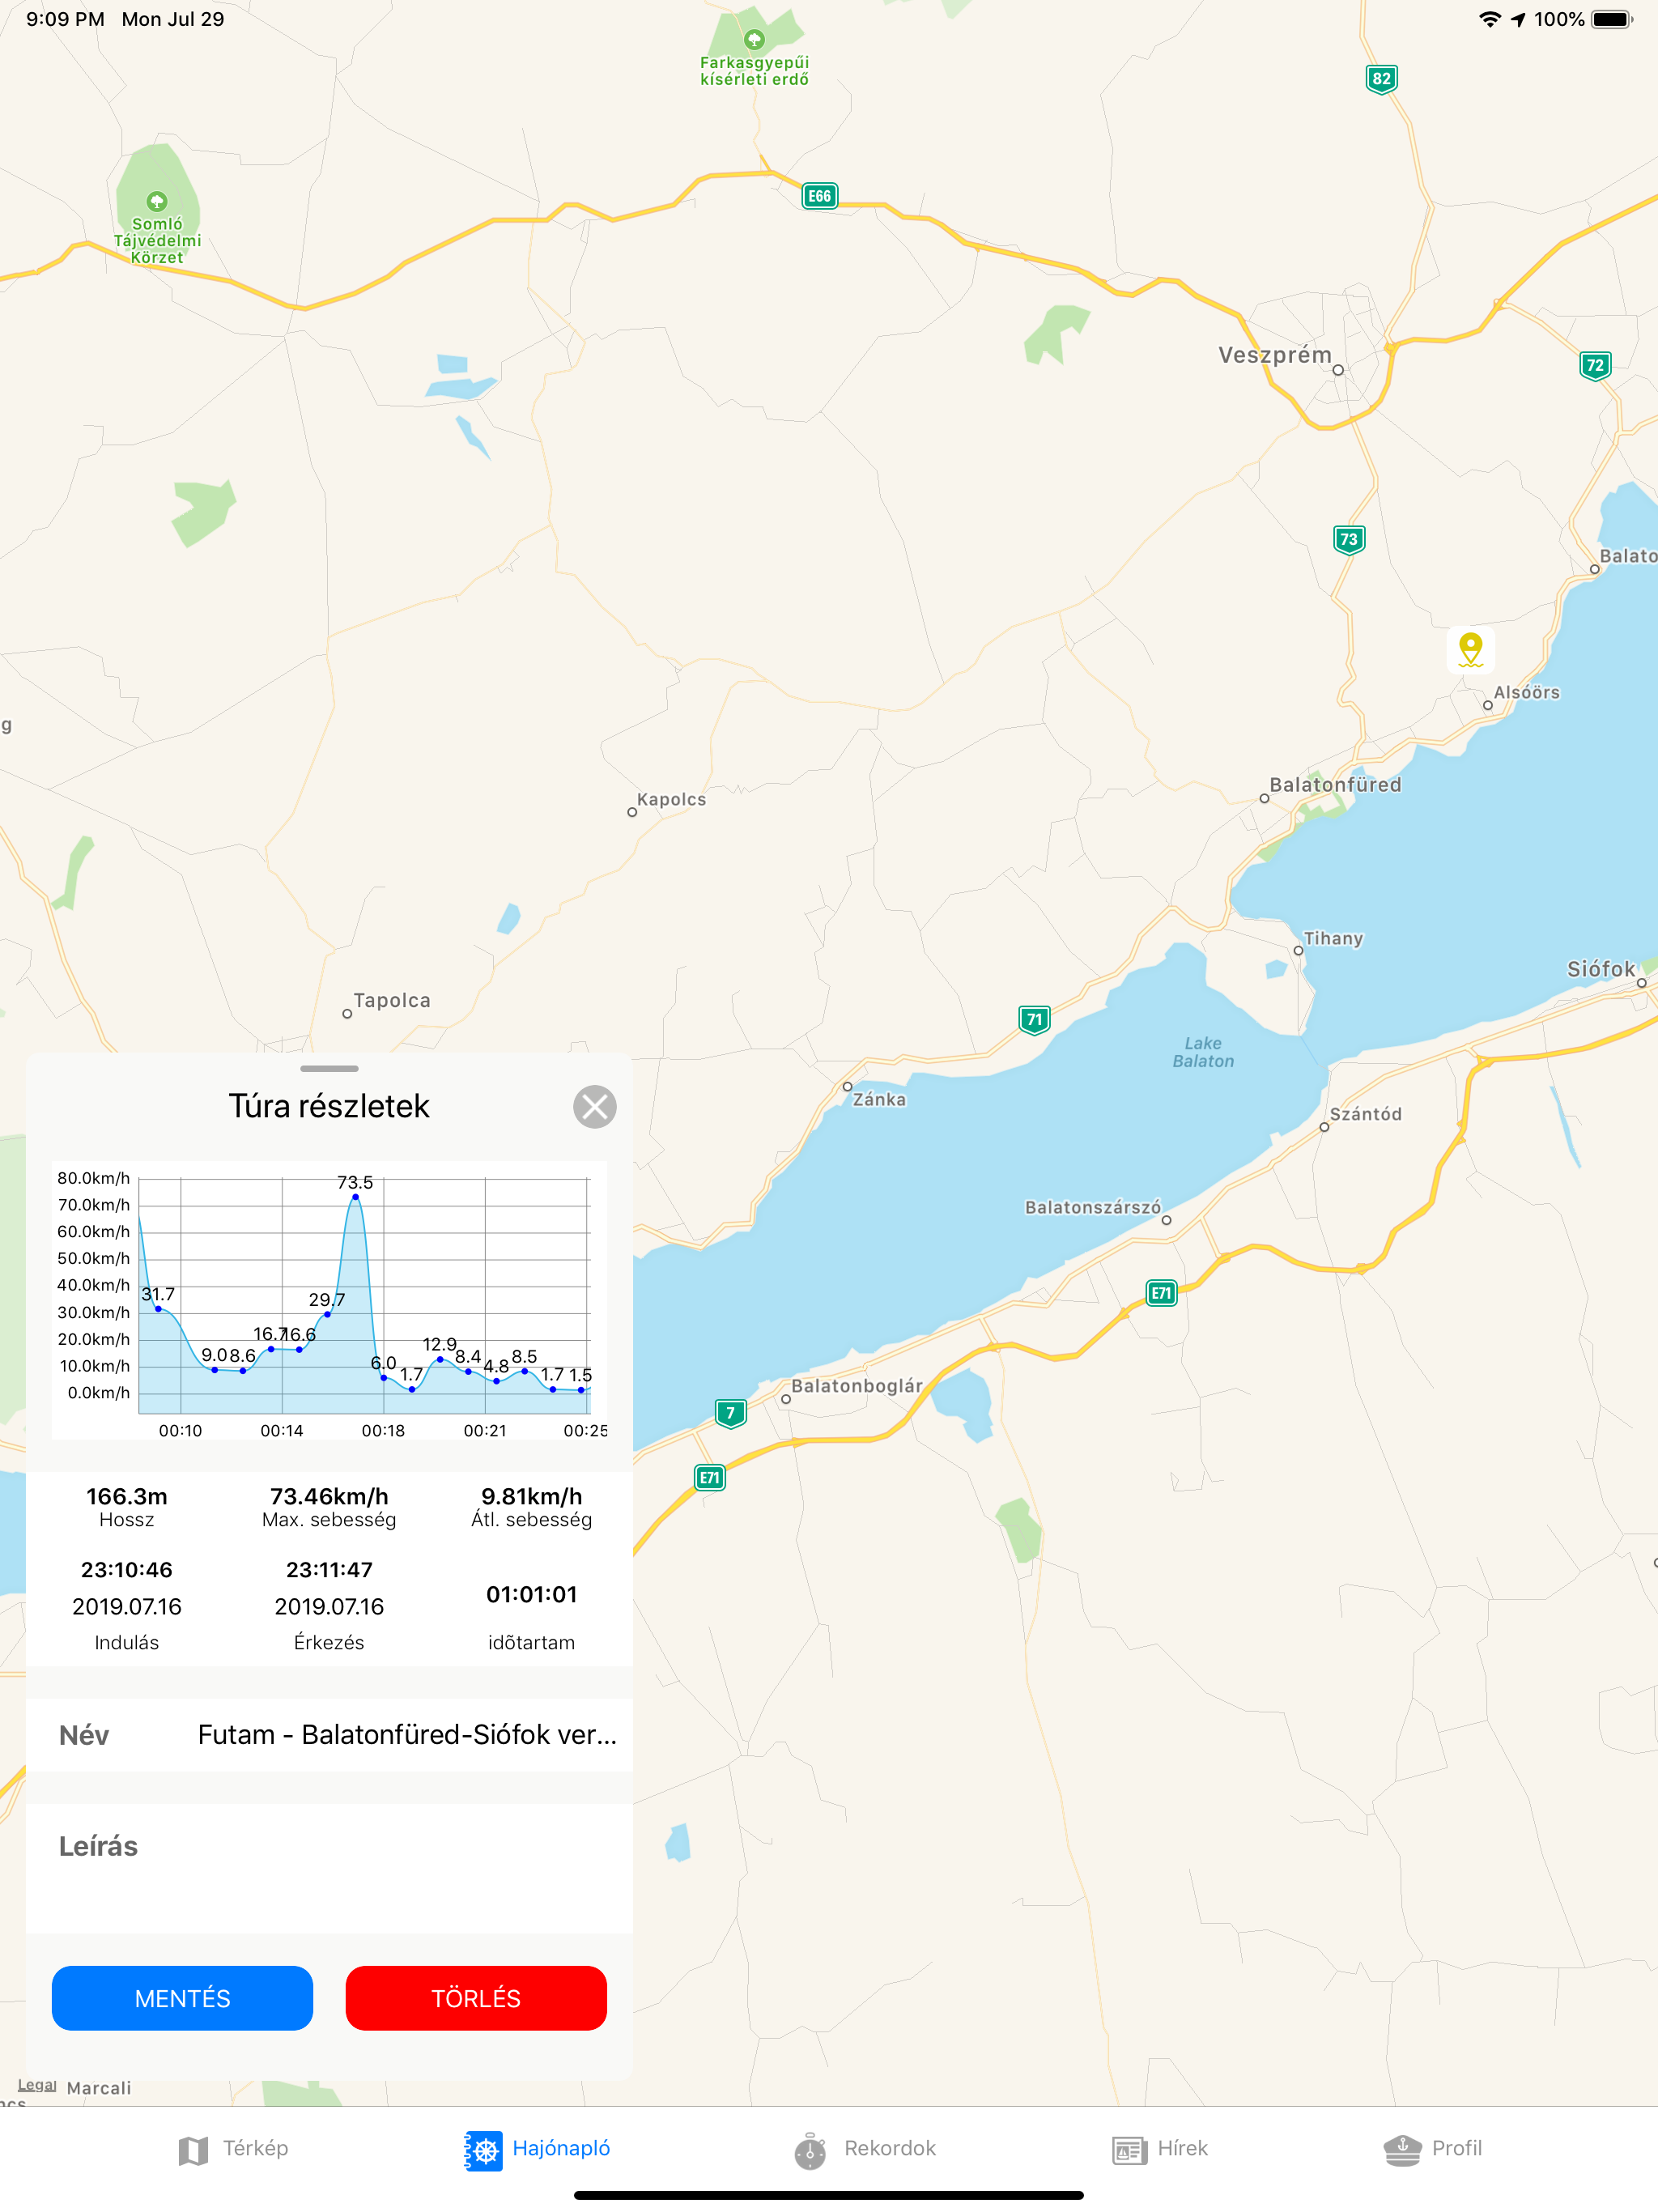Tap the Somló Tájvédelmi Körzet park icon
The width and height of the screenshot is (1658, 2212).
(x=157, y=201)
